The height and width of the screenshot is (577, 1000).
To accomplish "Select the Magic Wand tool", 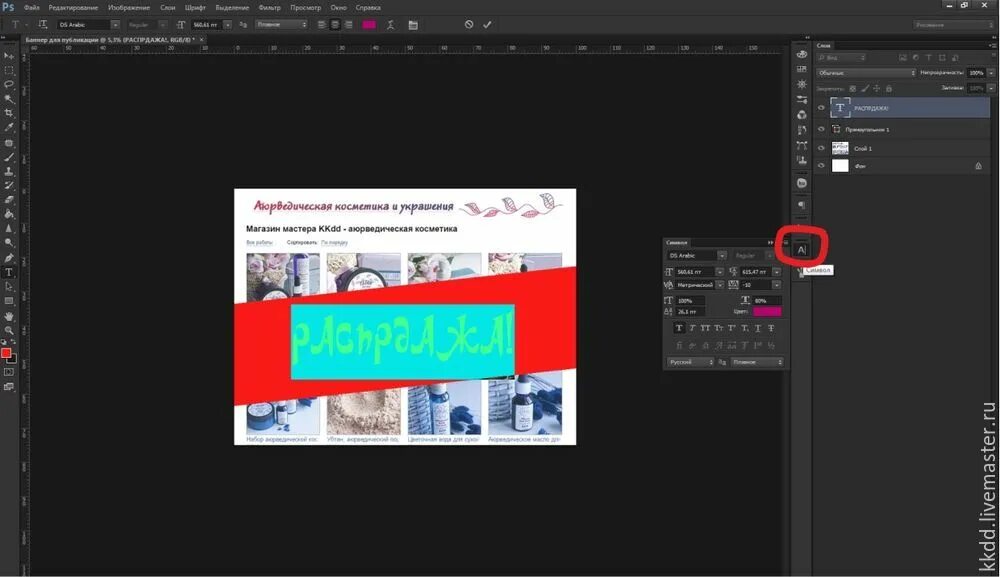I will tap(9, 99).
